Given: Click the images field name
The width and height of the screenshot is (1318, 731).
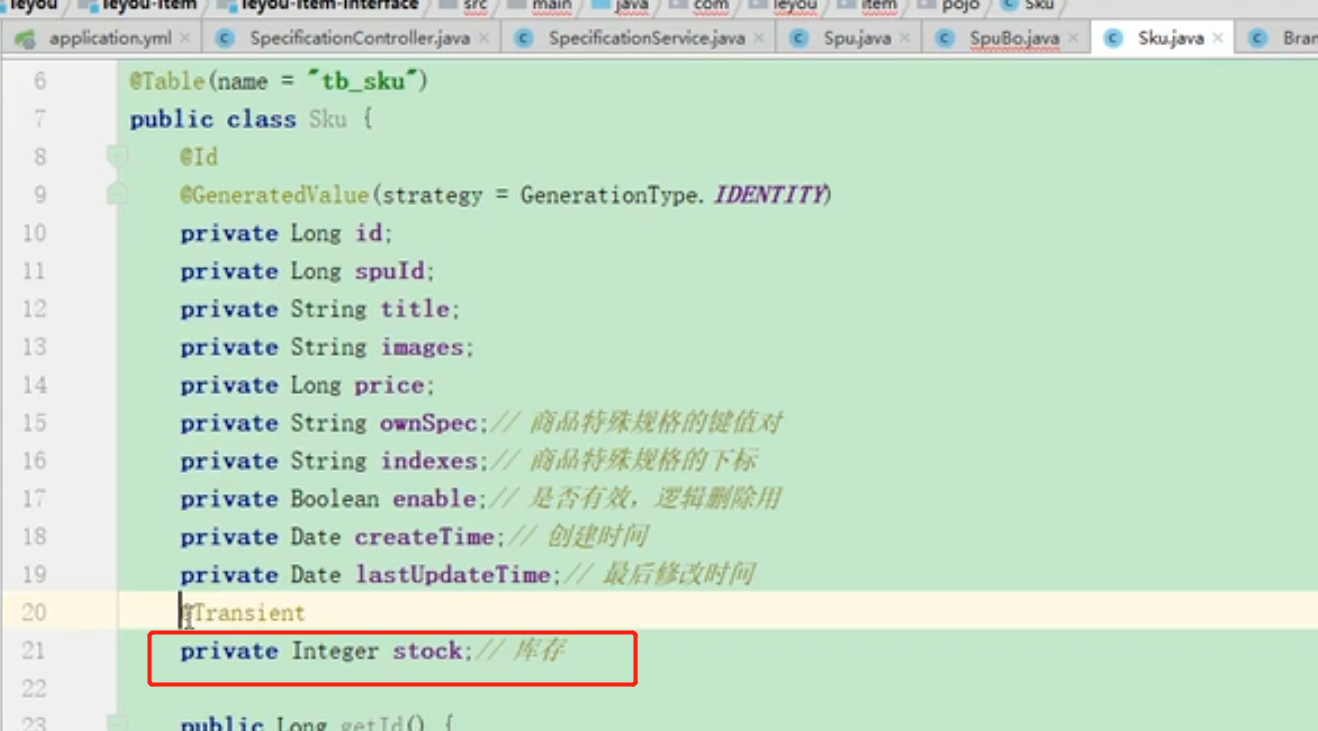Looking at the screenshot, I should tap(422, 347).
